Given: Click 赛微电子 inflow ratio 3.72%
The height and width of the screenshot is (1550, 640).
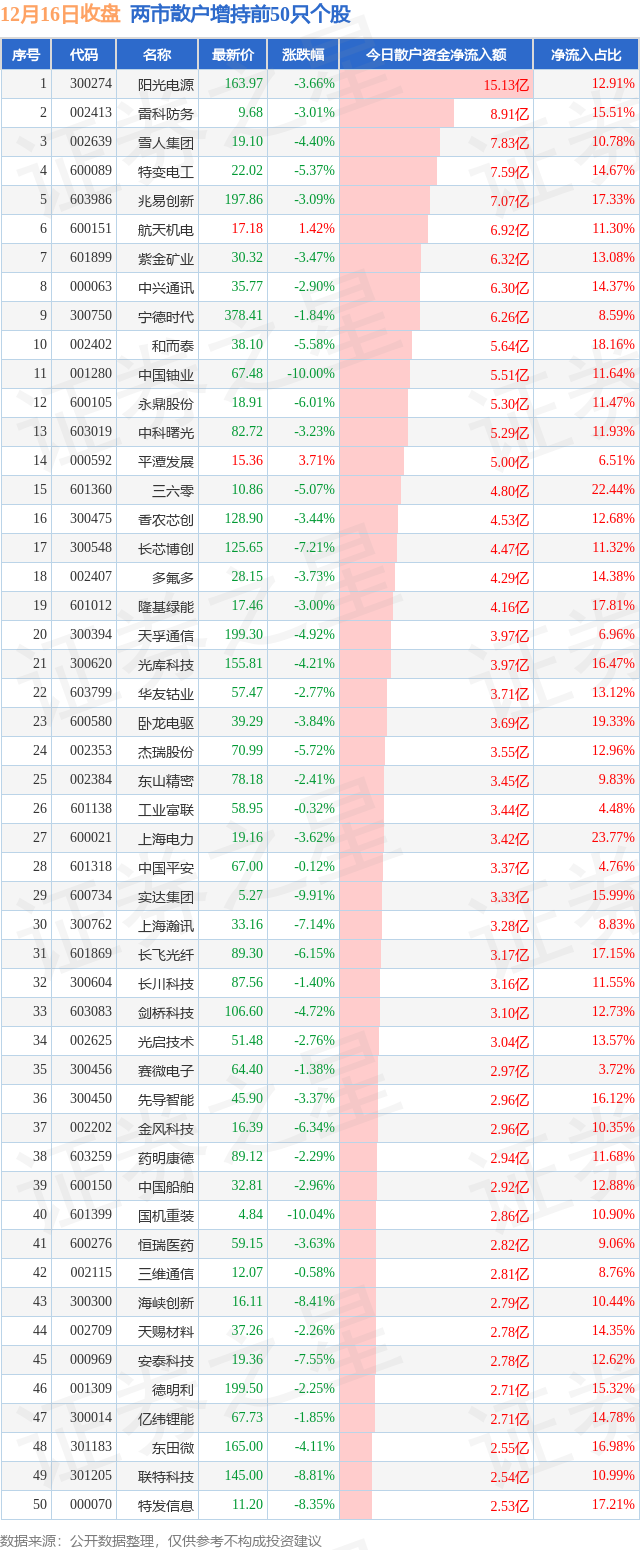Looking at the screenshot, I should tap(616, 1070).
